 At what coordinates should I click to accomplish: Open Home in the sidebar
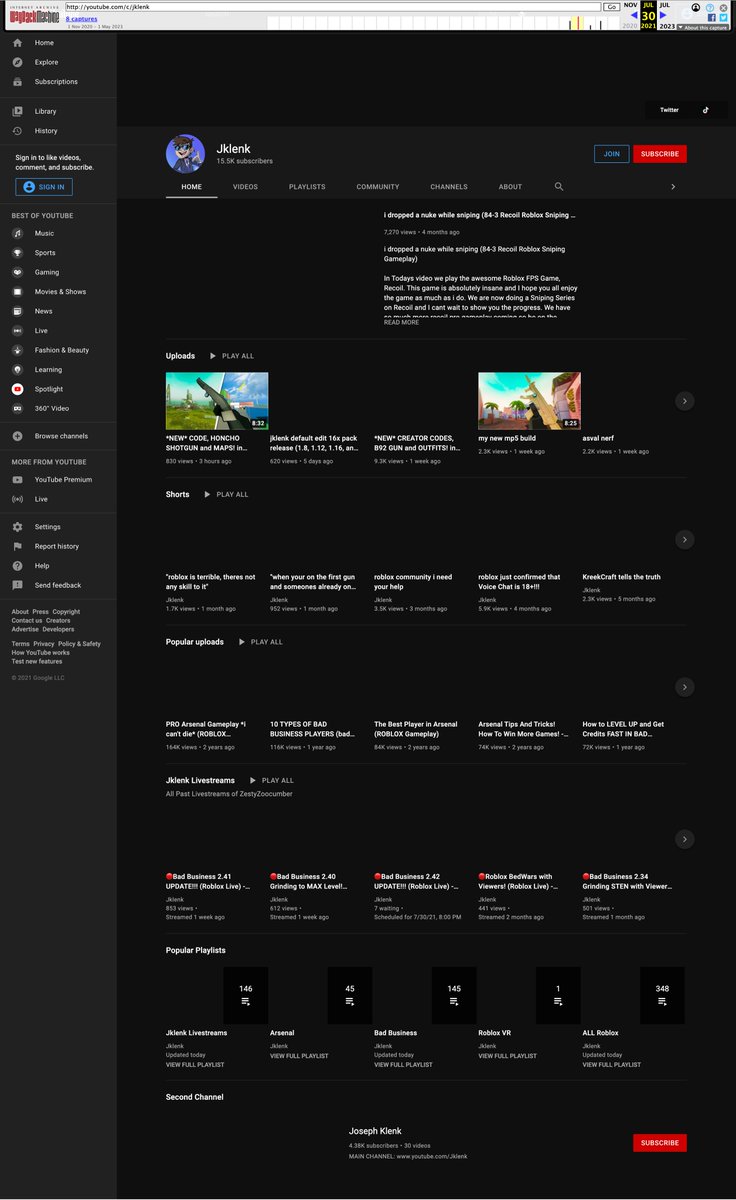click(x=58, y=43)
